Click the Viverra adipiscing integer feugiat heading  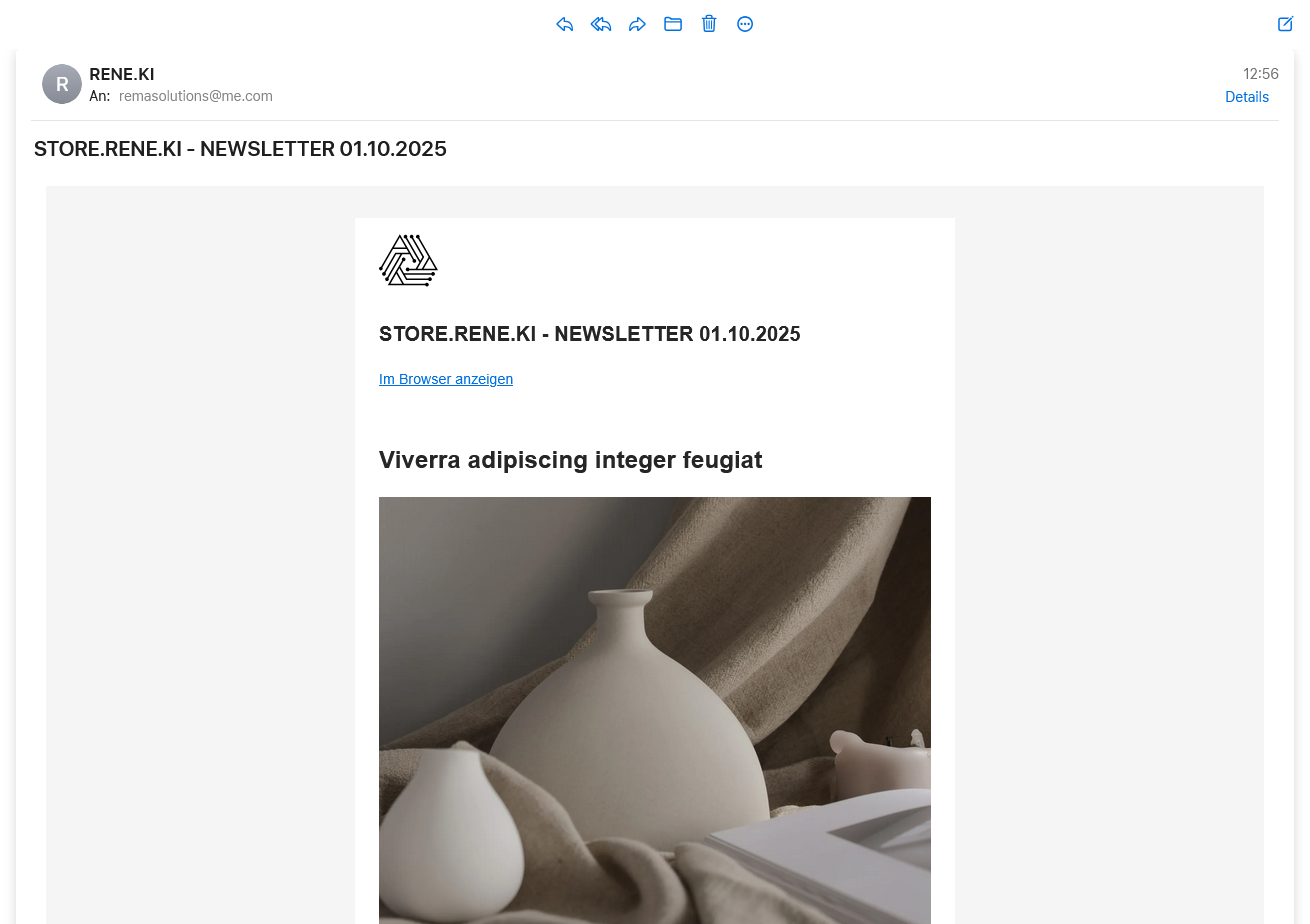coord(571,460)
